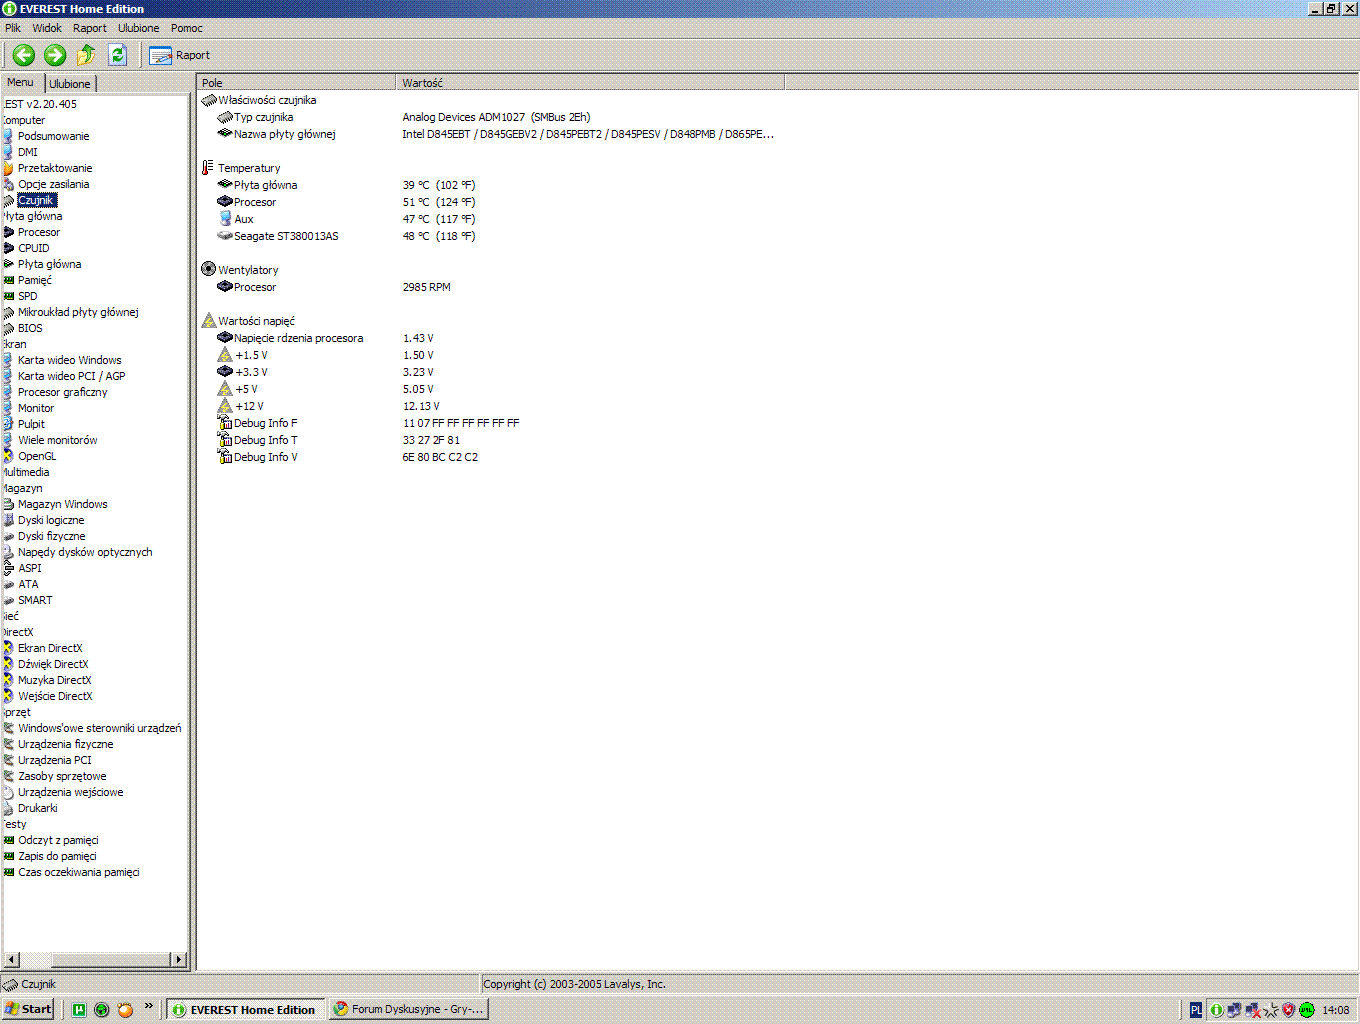Select Magazyn Windows tree item
This screenshot has width=1360, height=1024.
pyautogui.click(x=63, y=504)
